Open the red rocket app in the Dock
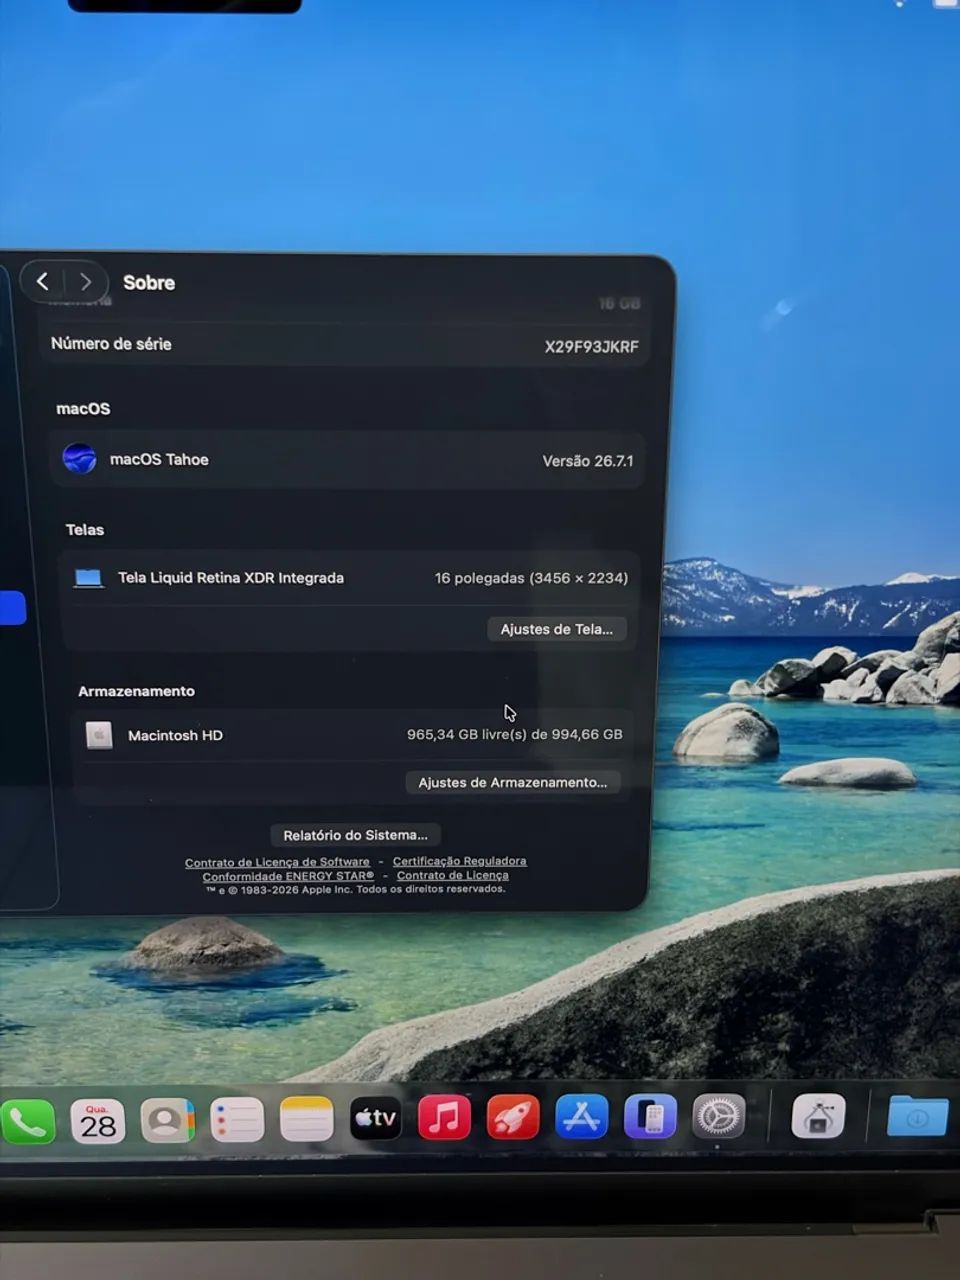The height and width of the screenshot is (1280, 960). tap(513, 1118)
